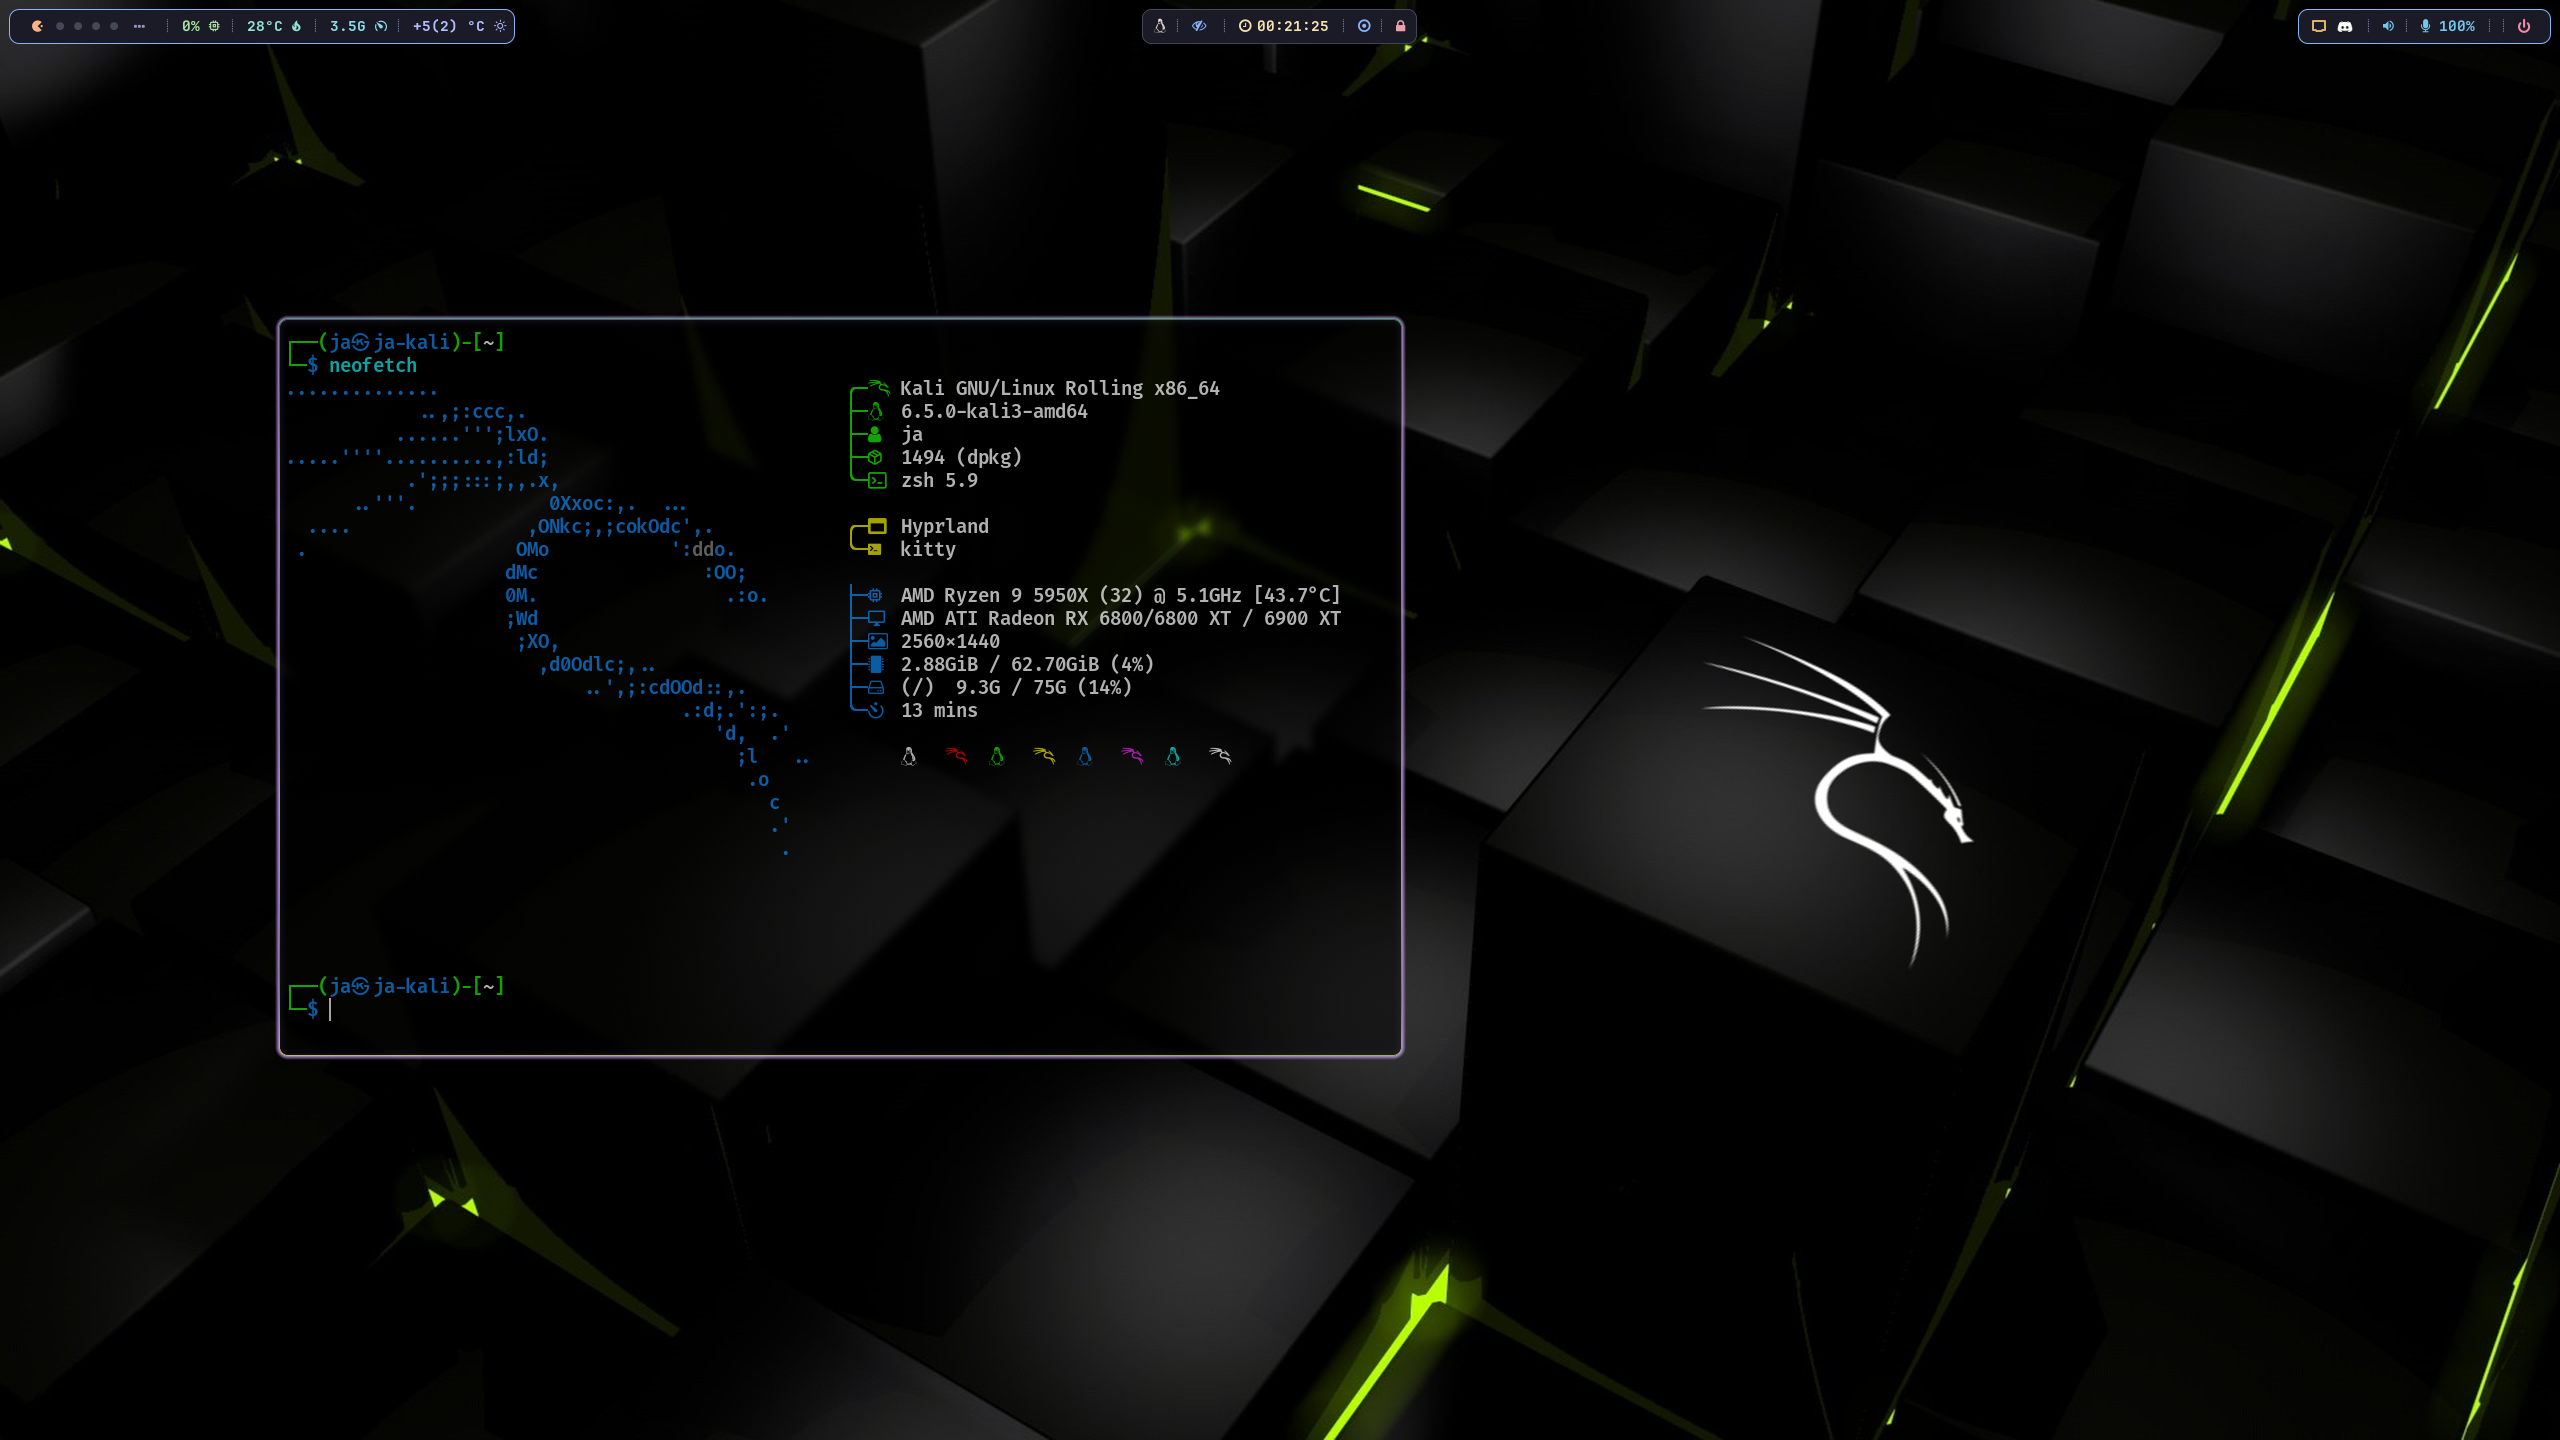This screenshot has width=2560, height=1440.
Task: Click the 'Hyprland' window manager text
Action: pyautogui.click(x=944, y=526)
